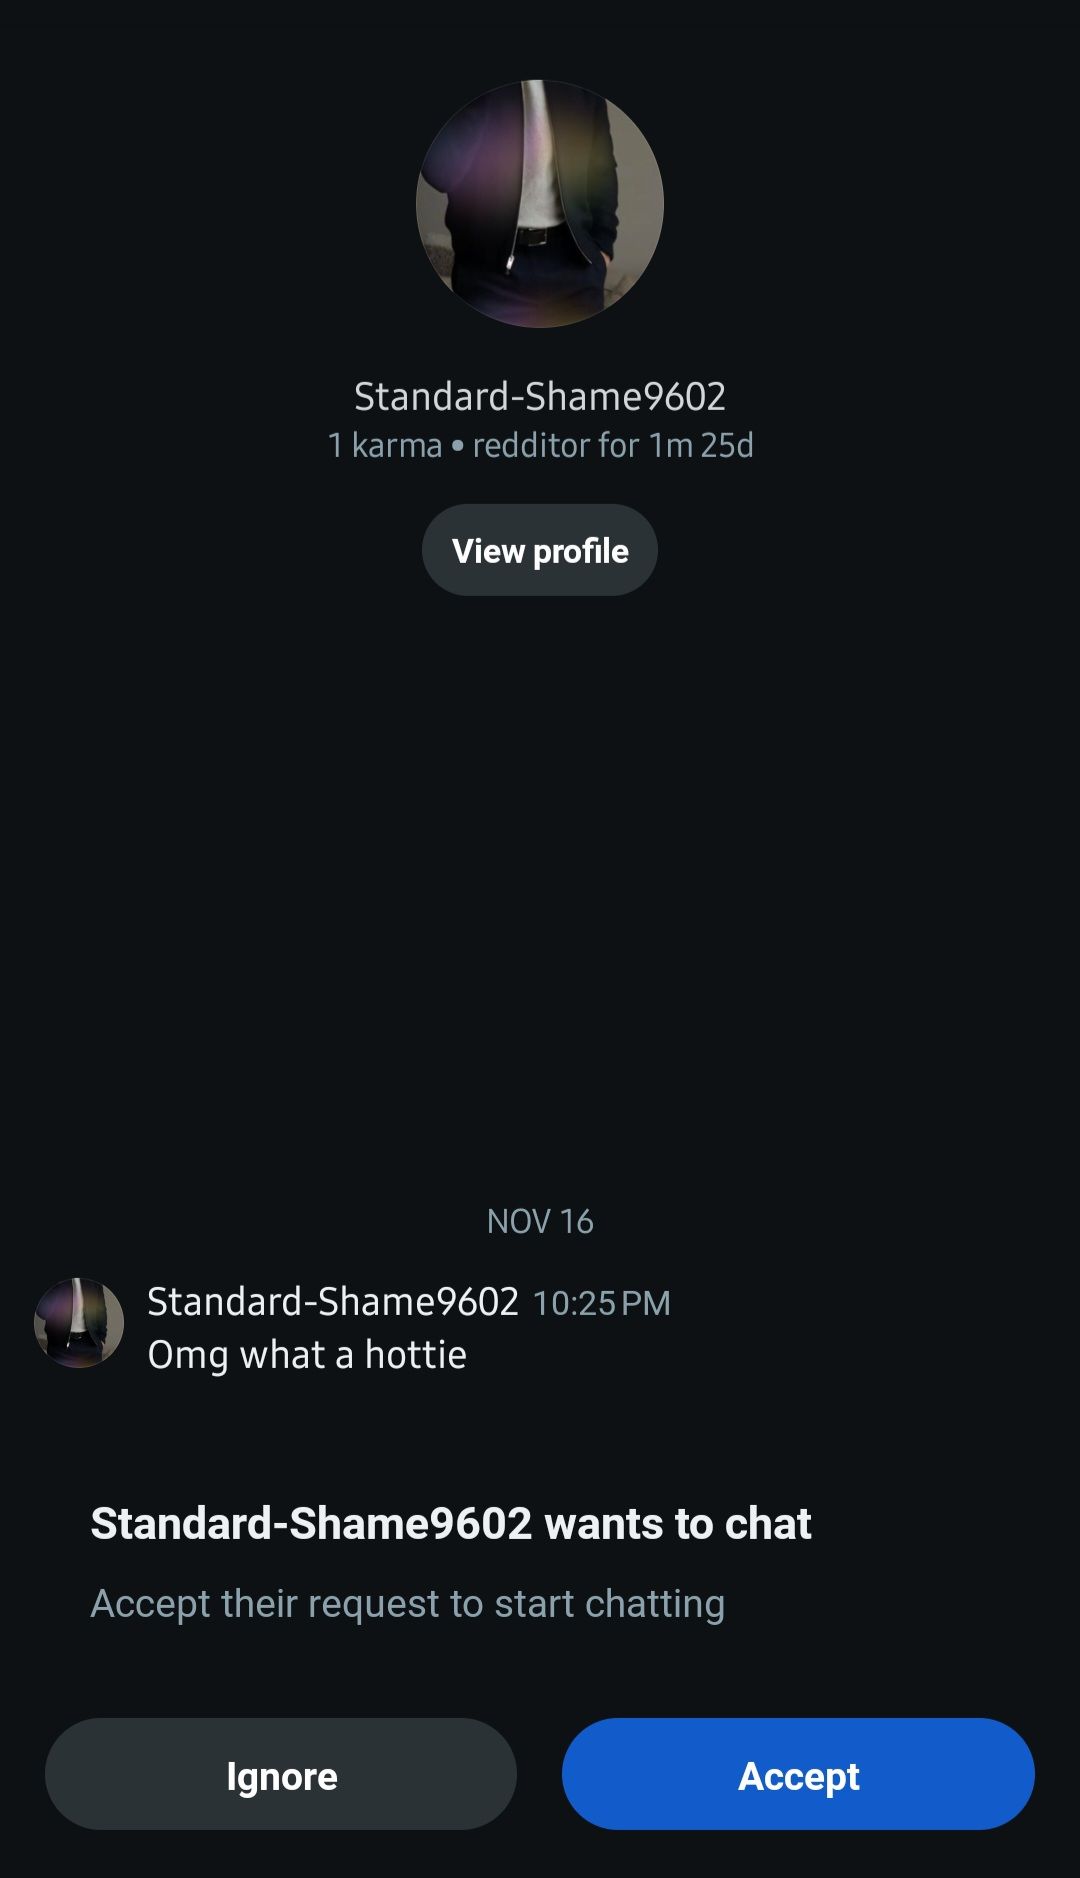Viewport: 1080px width, 1878px height.
Task: Click the word "chatting" in the request hint
Action: pyautogui.click(x=654, y=1604)
